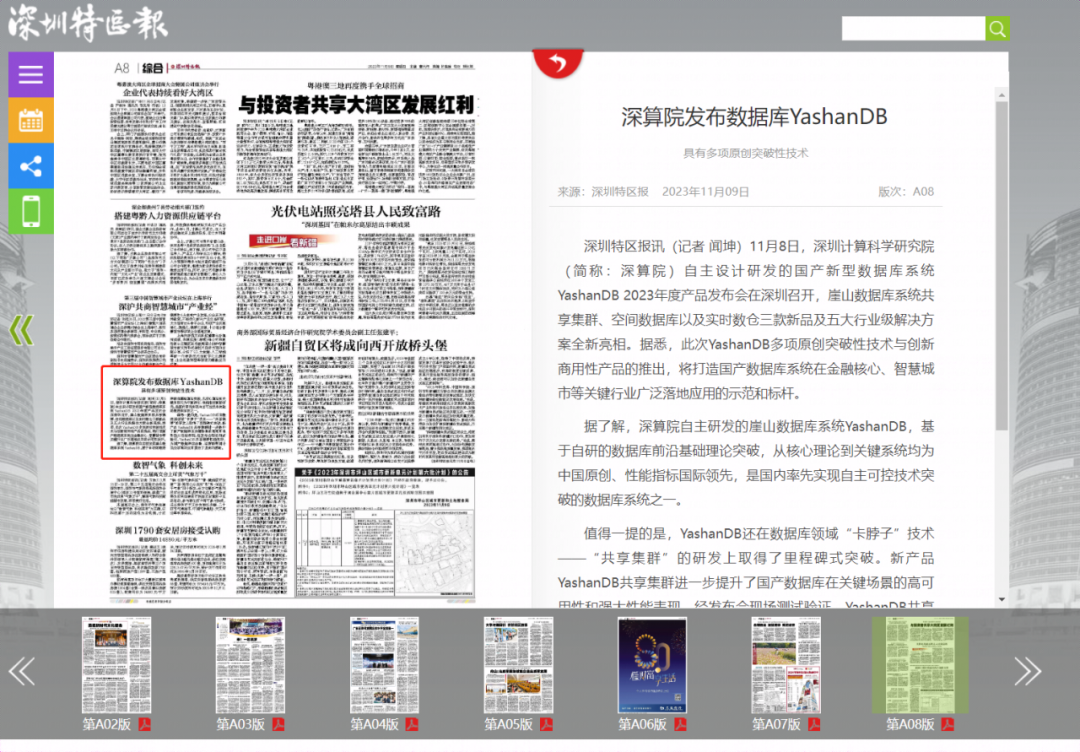
Task: Open the purple hamburger menu
Action: click(31, 74)
